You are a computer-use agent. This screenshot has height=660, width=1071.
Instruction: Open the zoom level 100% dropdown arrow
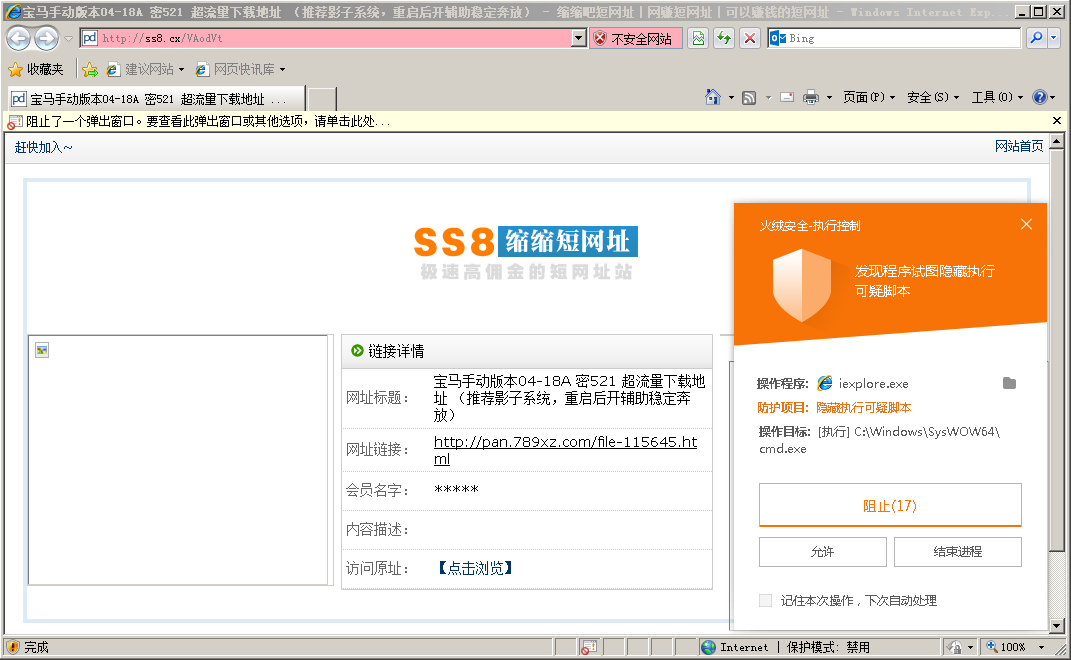tap(1042, 647)
